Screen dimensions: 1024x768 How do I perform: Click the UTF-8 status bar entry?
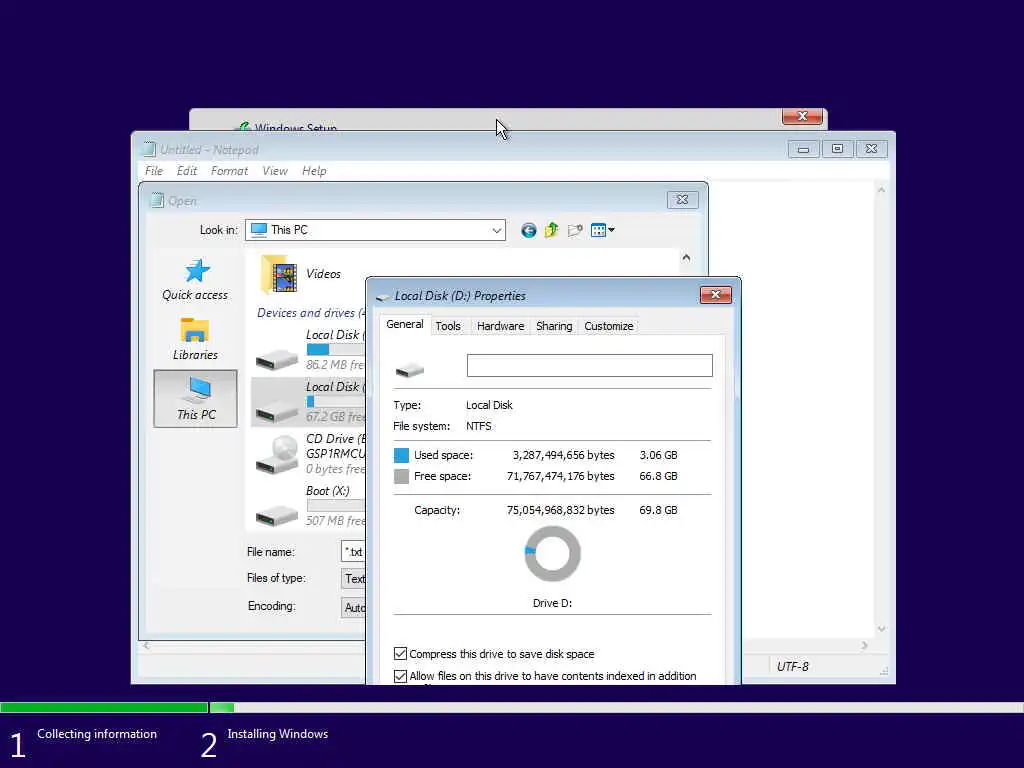(792, 666)
